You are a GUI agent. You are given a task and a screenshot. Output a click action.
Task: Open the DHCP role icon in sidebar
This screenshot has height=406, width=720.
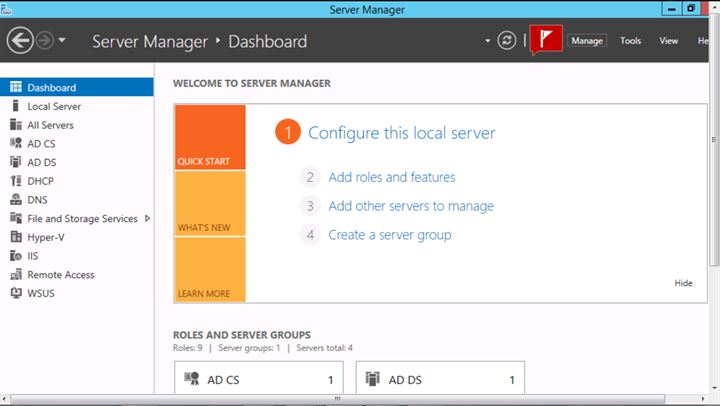click(x=16, y=181)
